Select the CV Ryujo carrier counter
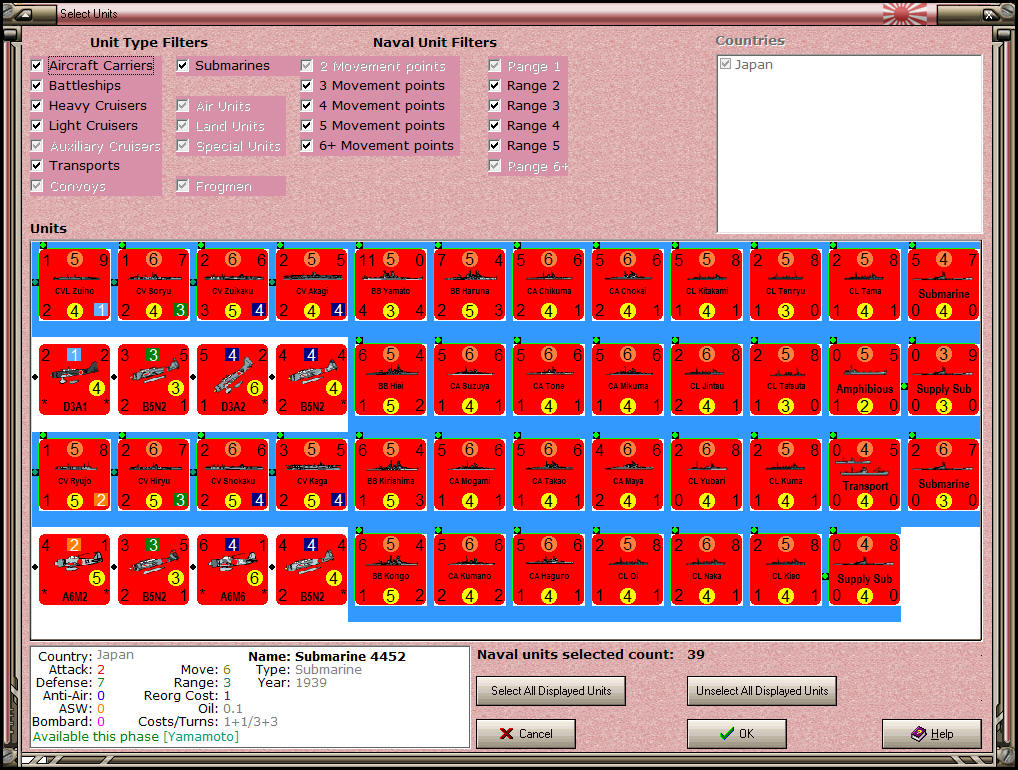The height and width of the screenshot is (770, 1018). pyautogui.click(x=75, y=475)
